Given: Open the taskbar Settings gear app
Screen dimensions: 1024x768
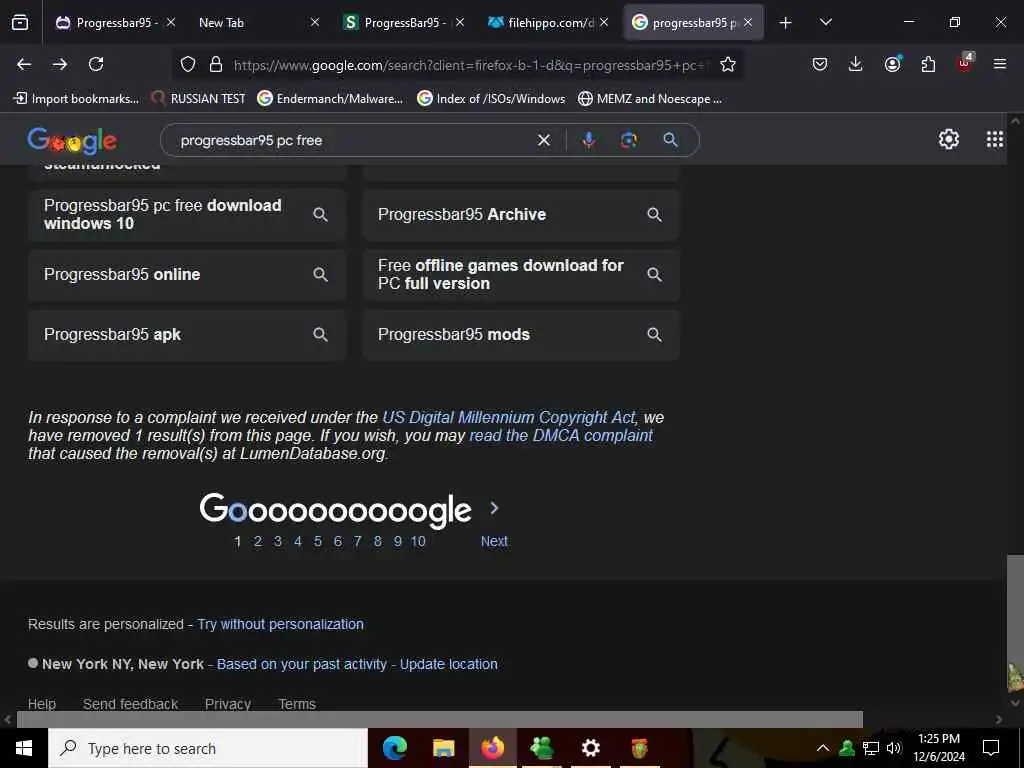Looking at the screenshot, I should (590, 748).
